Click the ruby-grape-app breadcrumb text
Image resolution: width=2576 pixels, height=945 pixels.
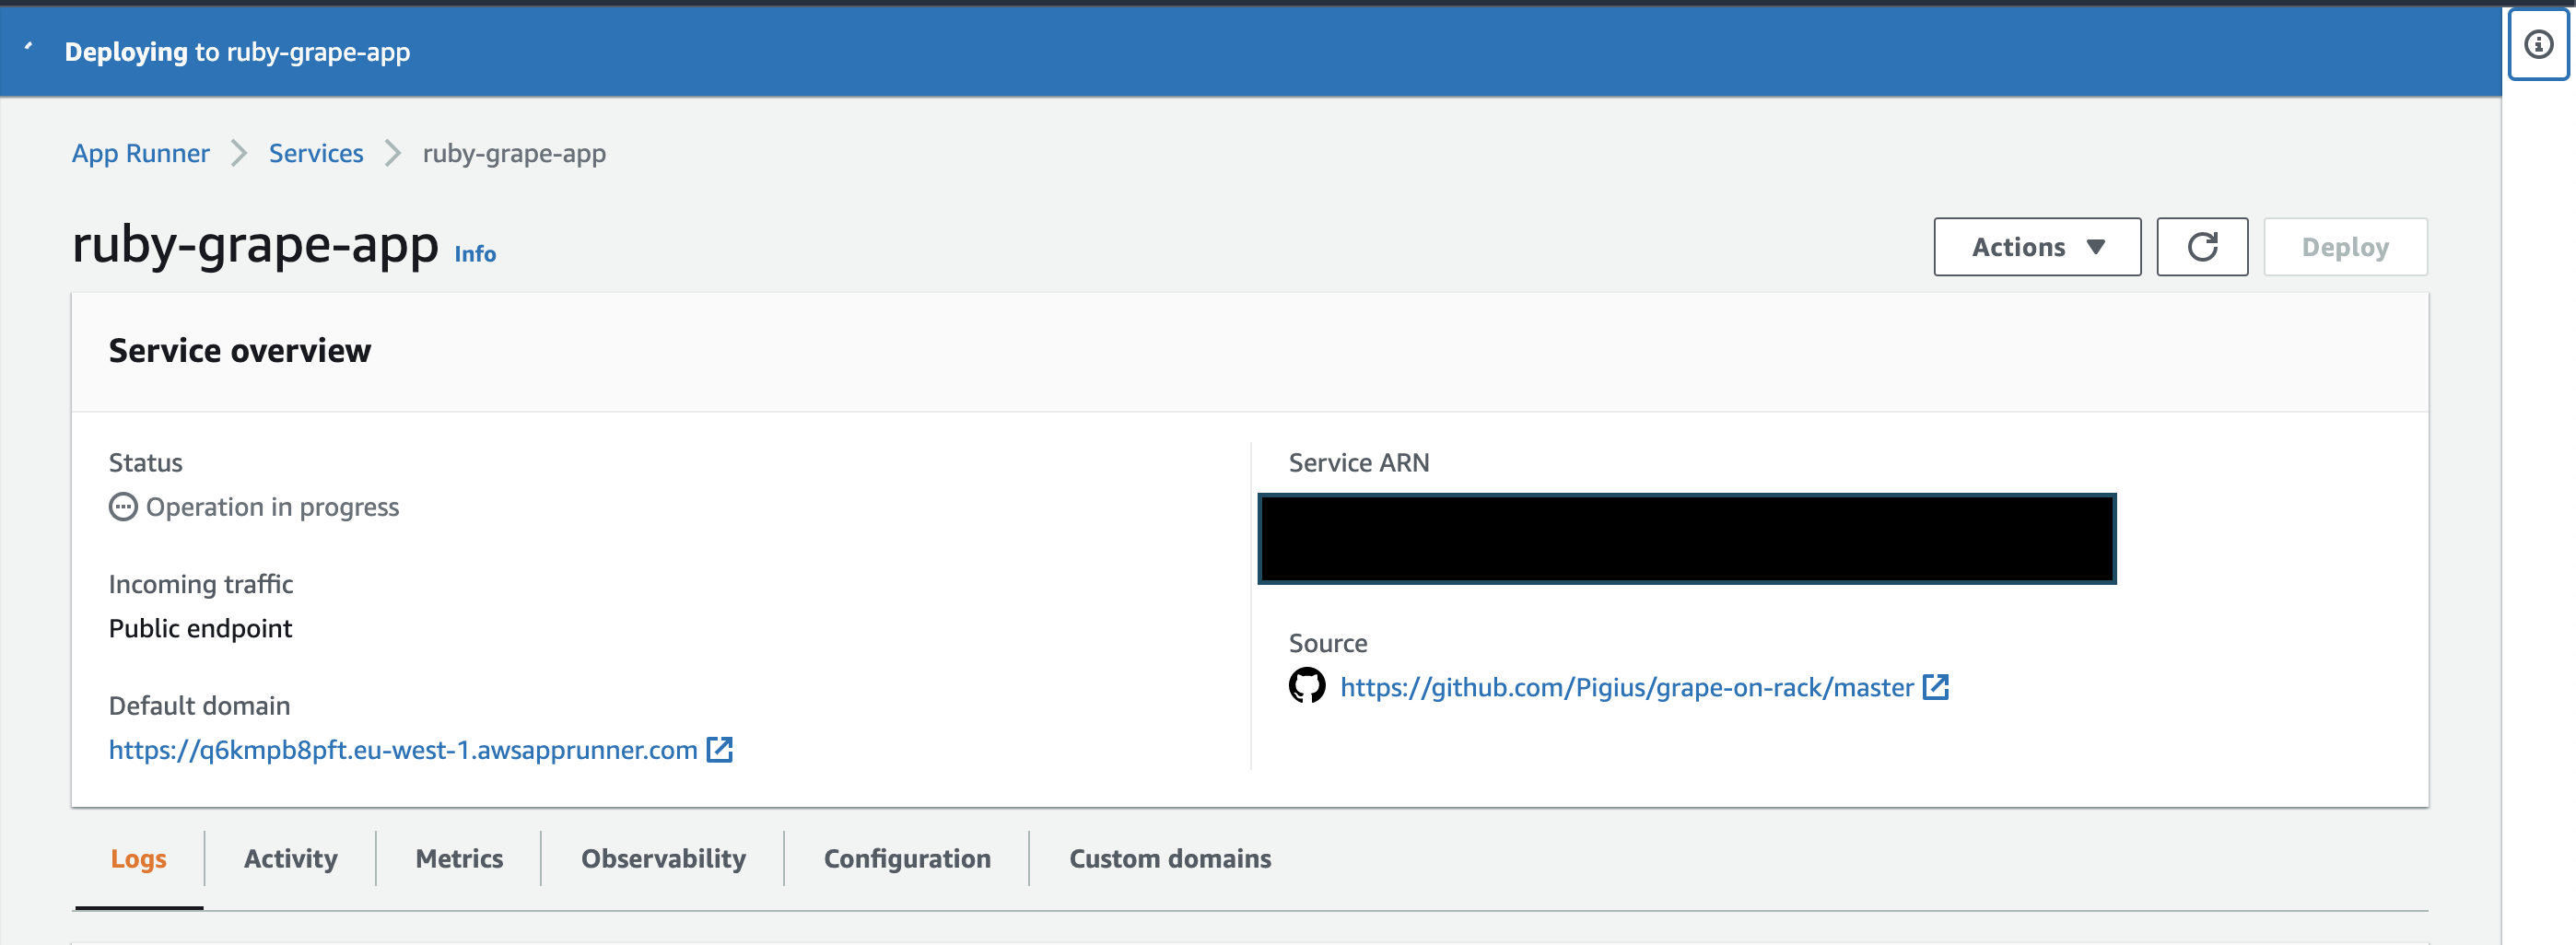pyautogui.click(x=514, y=154)
